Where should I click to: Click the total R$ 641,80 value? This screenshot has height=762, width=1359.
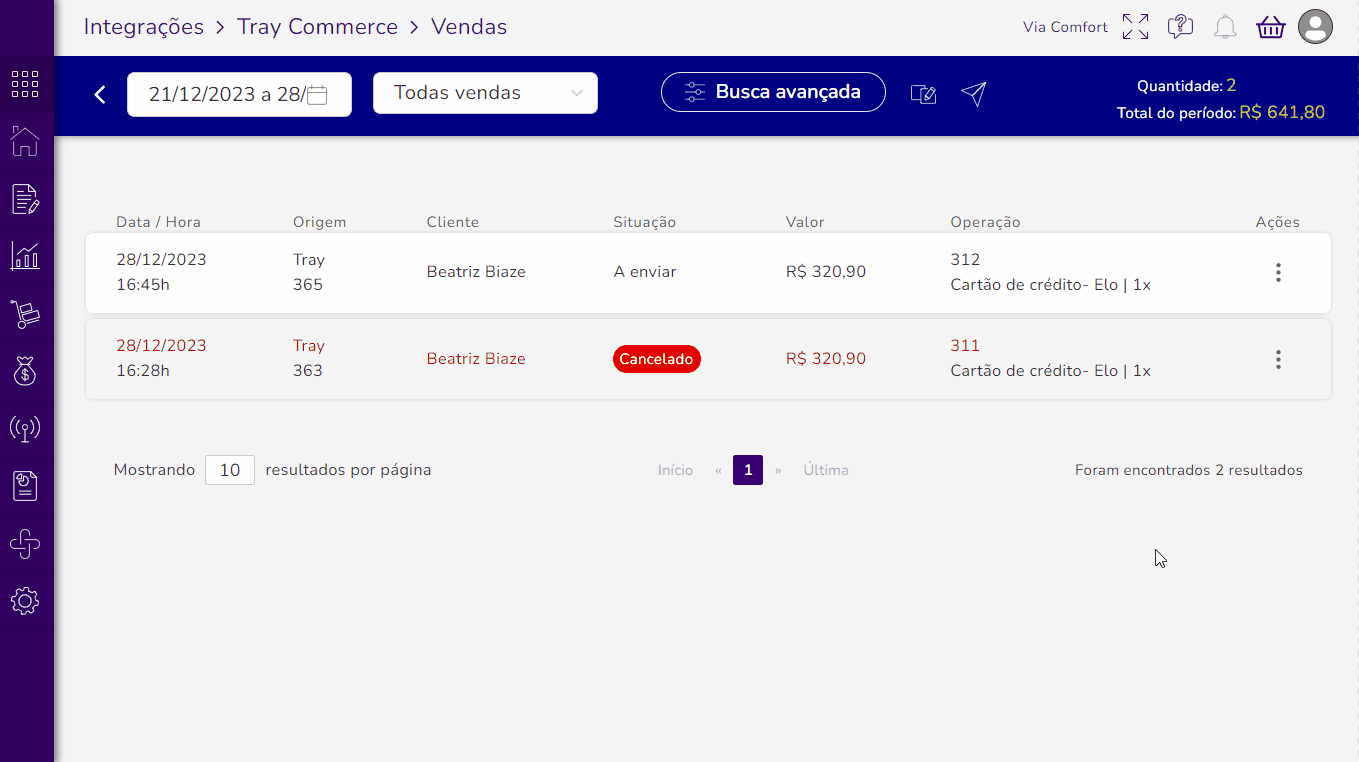click(1282, 113)
